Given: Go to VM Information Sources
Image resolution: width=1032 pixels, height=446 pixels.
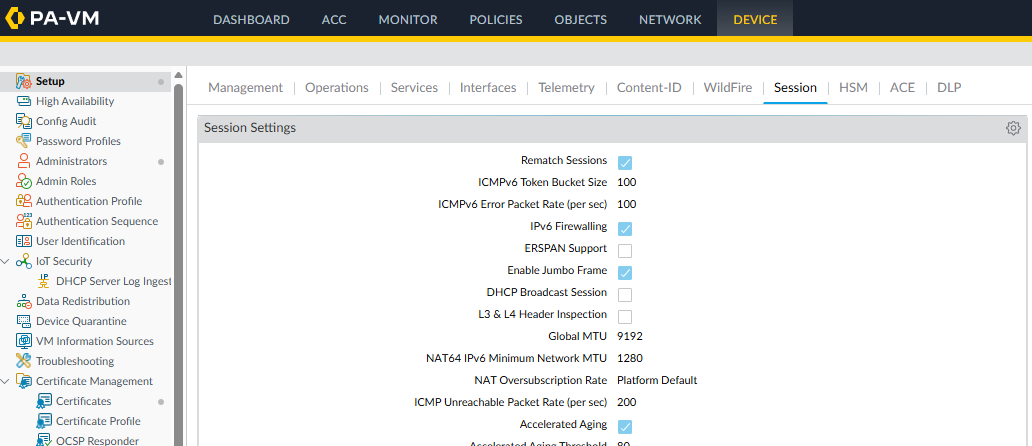Looking at the screenshot, I should click(x=94, y=341).
